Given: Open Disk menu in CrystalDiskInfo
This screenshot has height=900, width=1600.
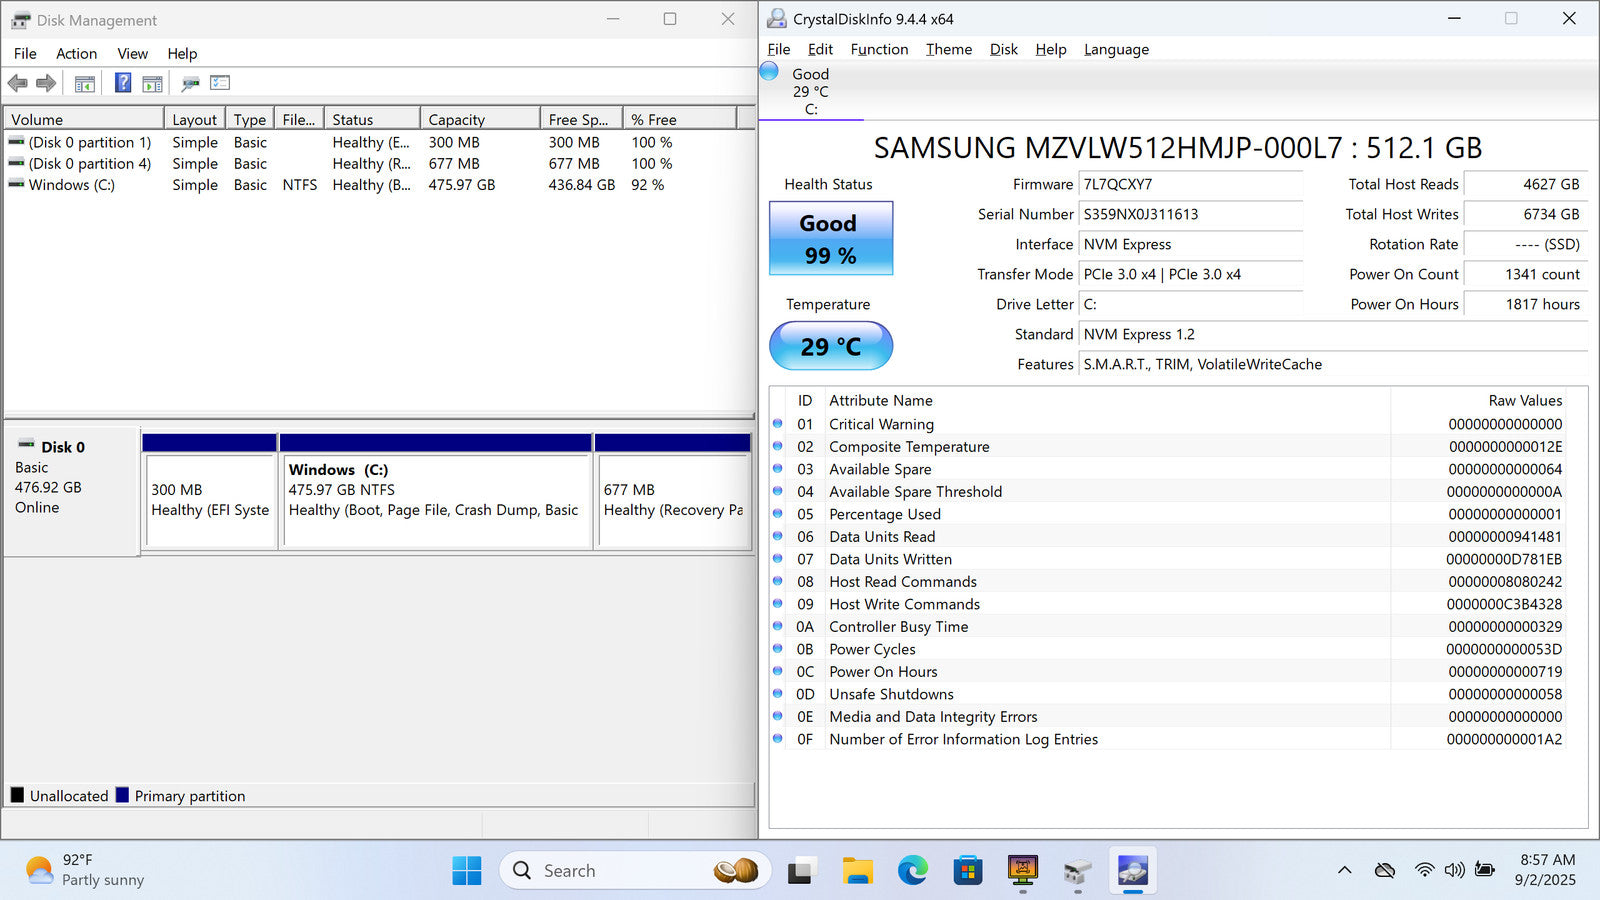Looking at the screenshot, I should [1003, 49].
